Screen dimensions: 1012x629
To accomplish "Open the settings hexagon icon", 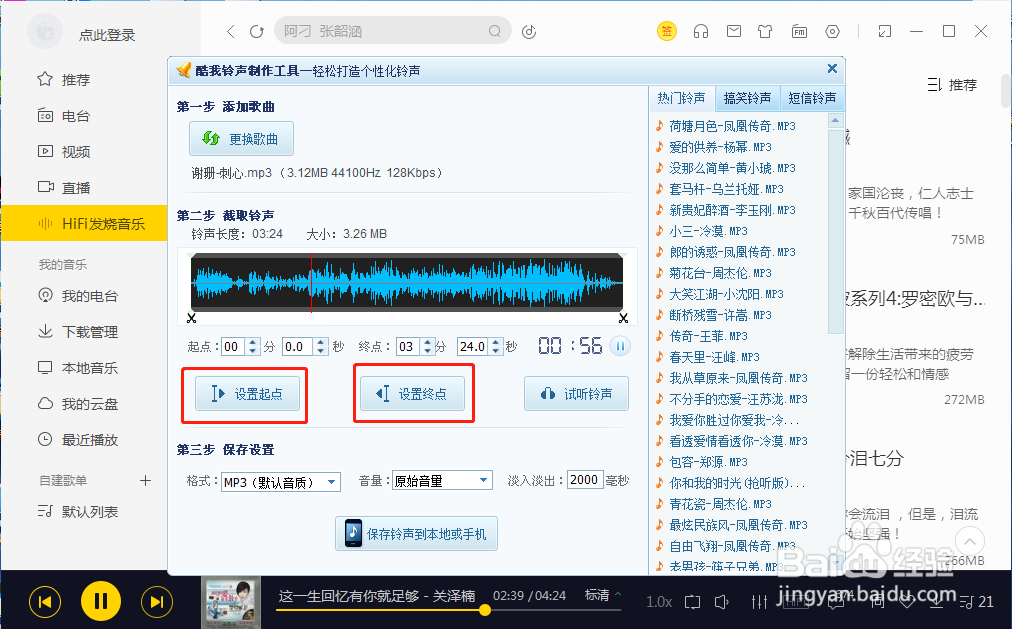I will tap(833, 31).
